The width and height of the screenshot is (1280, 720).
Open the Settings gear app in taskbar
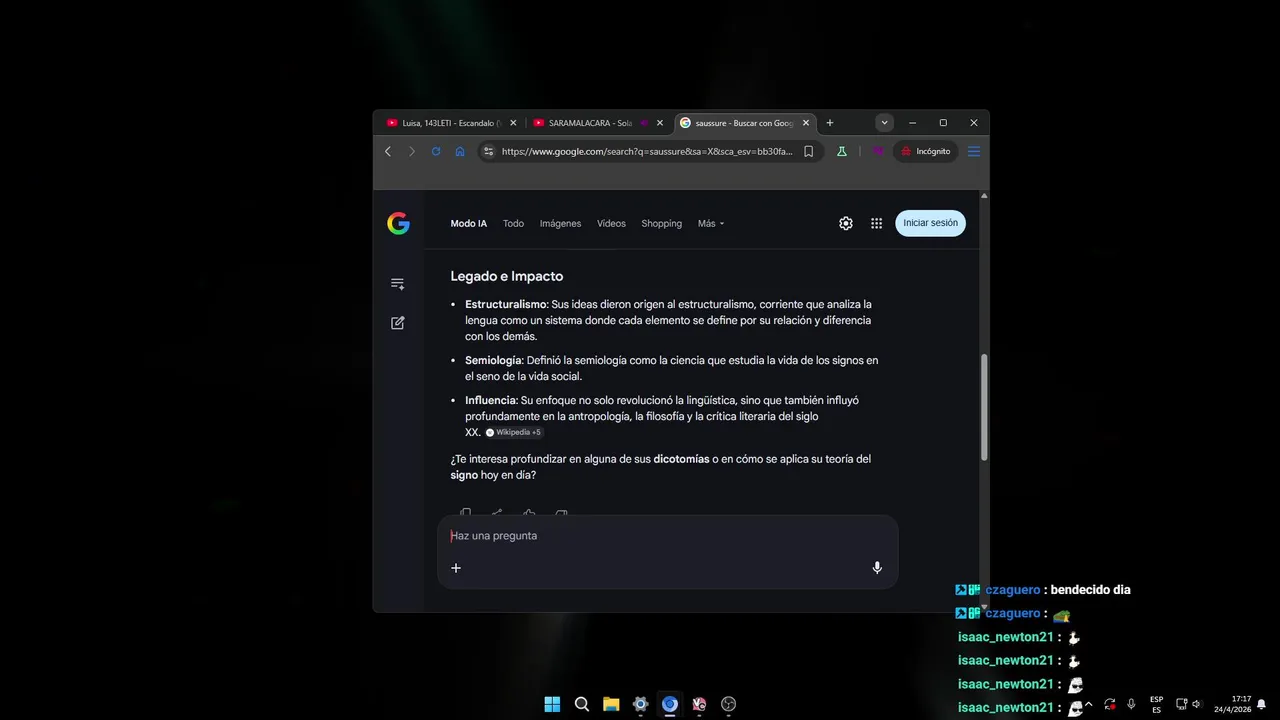pyautogui.click(x=641, y=704)
